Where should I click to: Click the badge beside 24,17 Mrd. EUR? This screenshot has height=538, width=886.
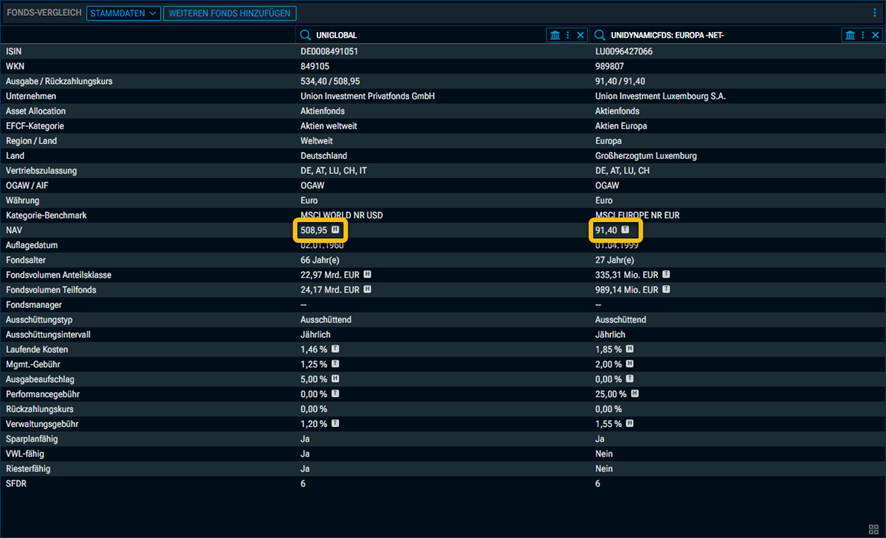(x=367, y=289)
